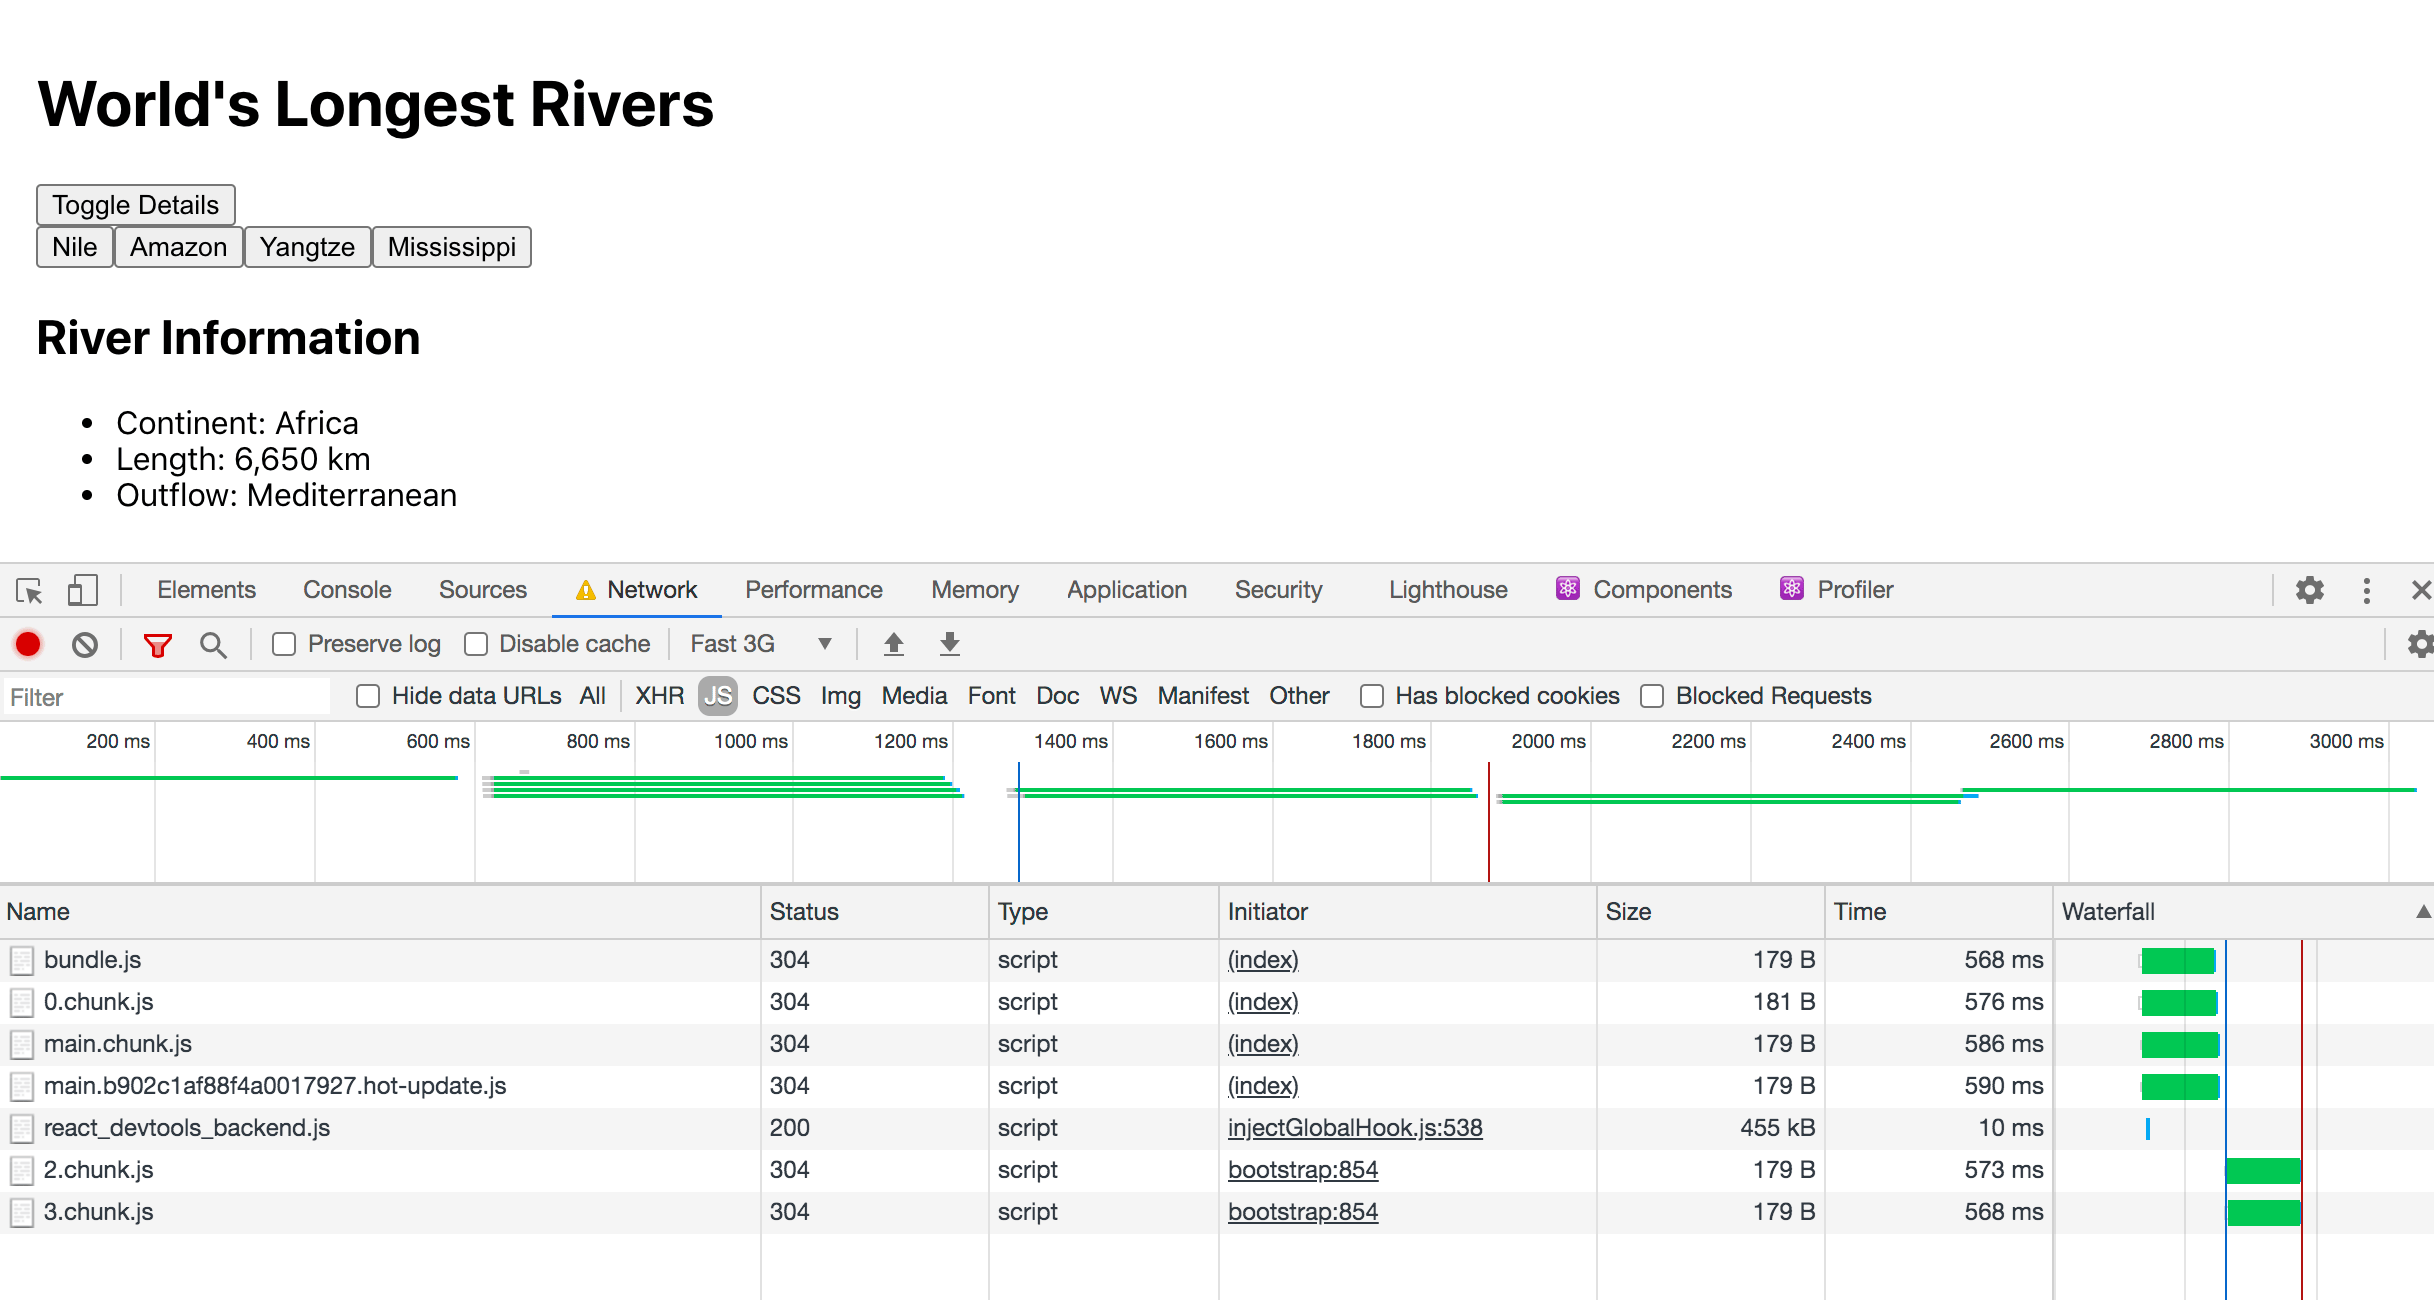The height and width of the screenshot is (1300, 2434).
Task: Sort by the Waterfall column arrow
Action: click(2422, 911)
